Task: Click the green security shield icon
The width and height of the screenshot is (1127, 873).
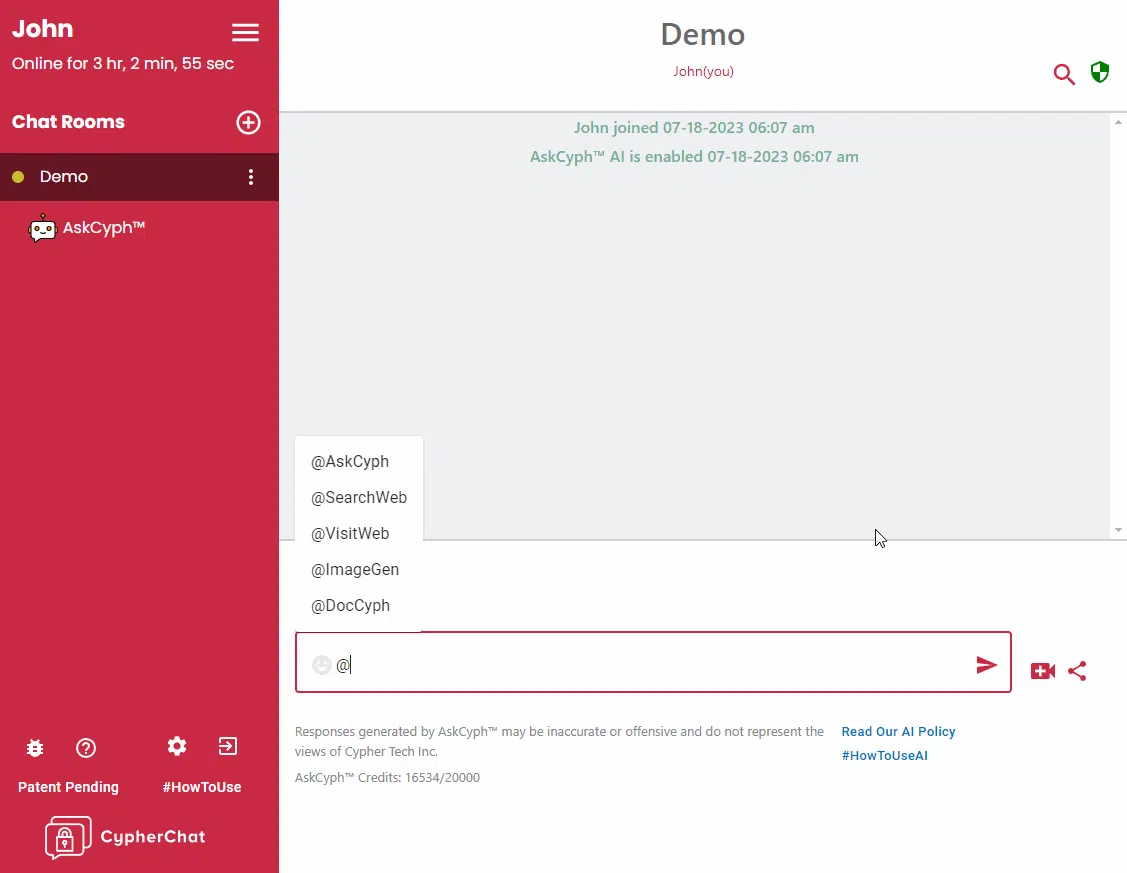Action: [x=1100, y=72]
